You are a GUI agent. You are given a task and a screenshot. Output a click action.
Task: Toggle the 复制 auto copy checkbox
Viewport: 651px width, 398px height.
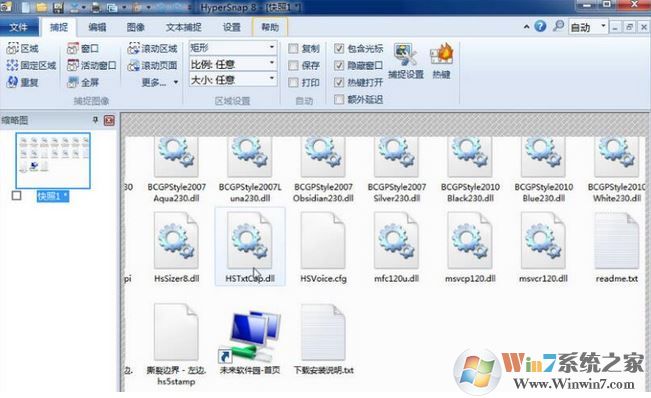tap(293, 49)
